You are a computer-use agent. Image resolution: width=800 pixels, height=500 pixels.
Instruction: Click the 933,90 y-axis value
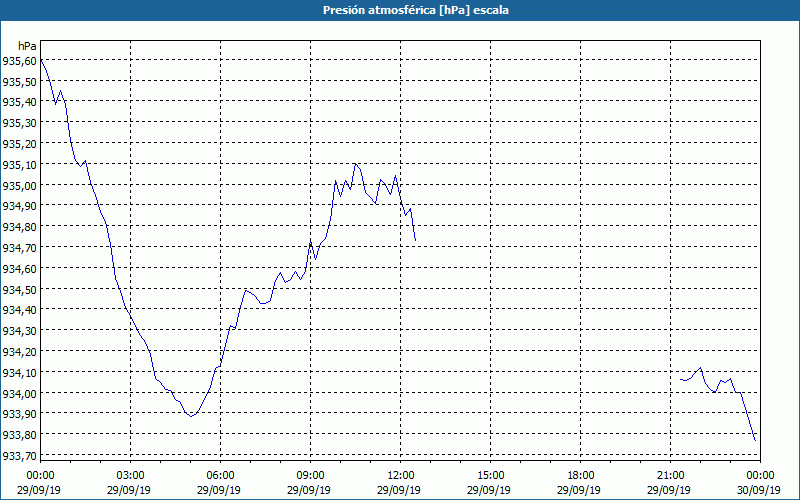click(19, 414)
